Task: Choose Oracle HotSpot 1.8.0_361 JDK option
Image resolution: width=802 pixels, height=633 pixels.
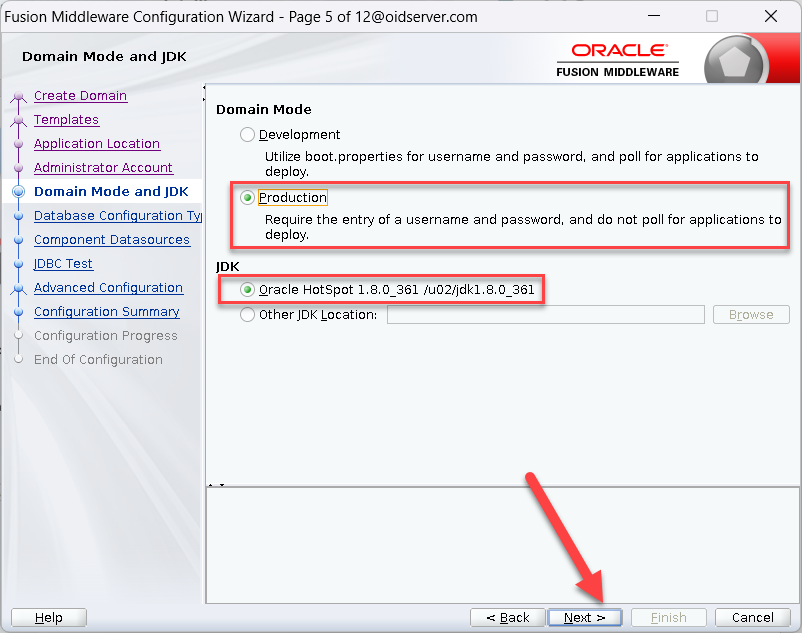Action: [247, 290]
